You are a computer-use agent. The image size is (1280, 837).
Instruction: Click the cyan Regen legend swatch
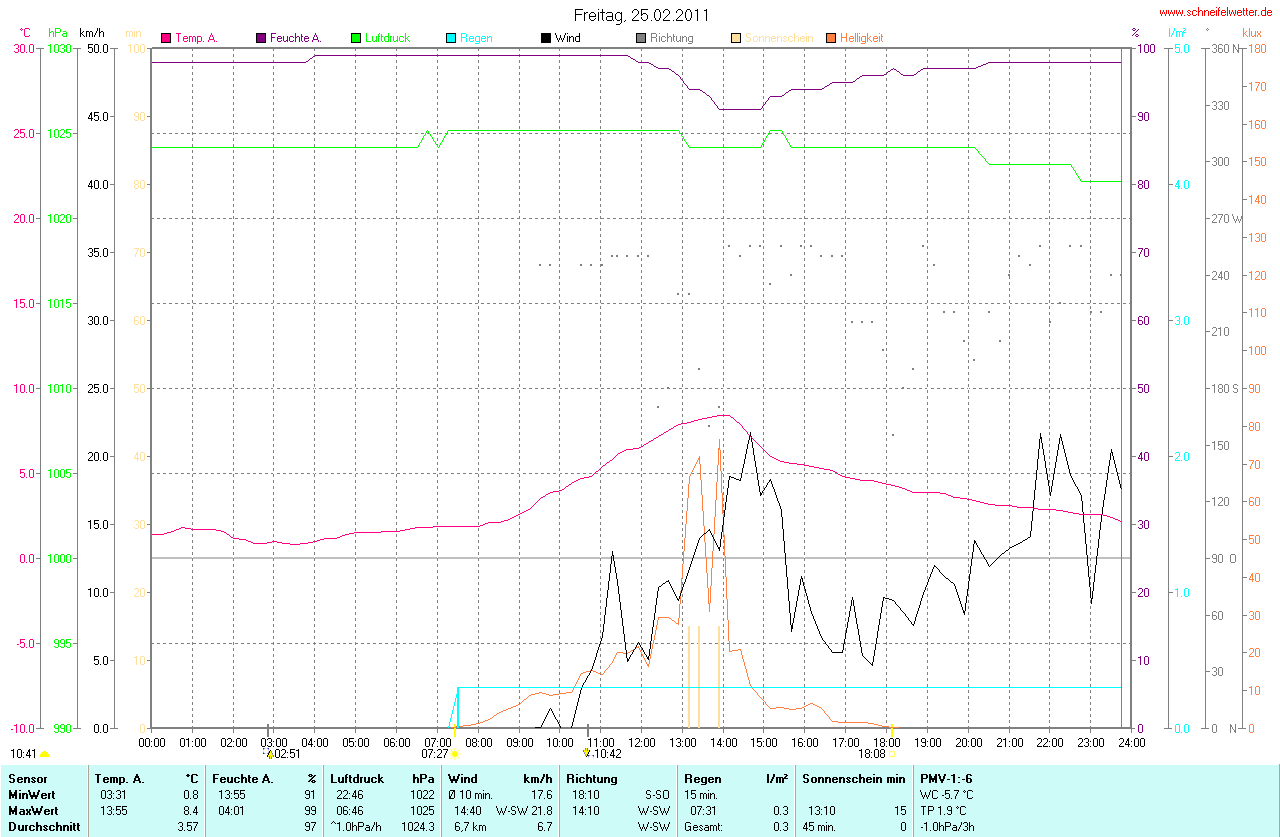tap(451, 38)
